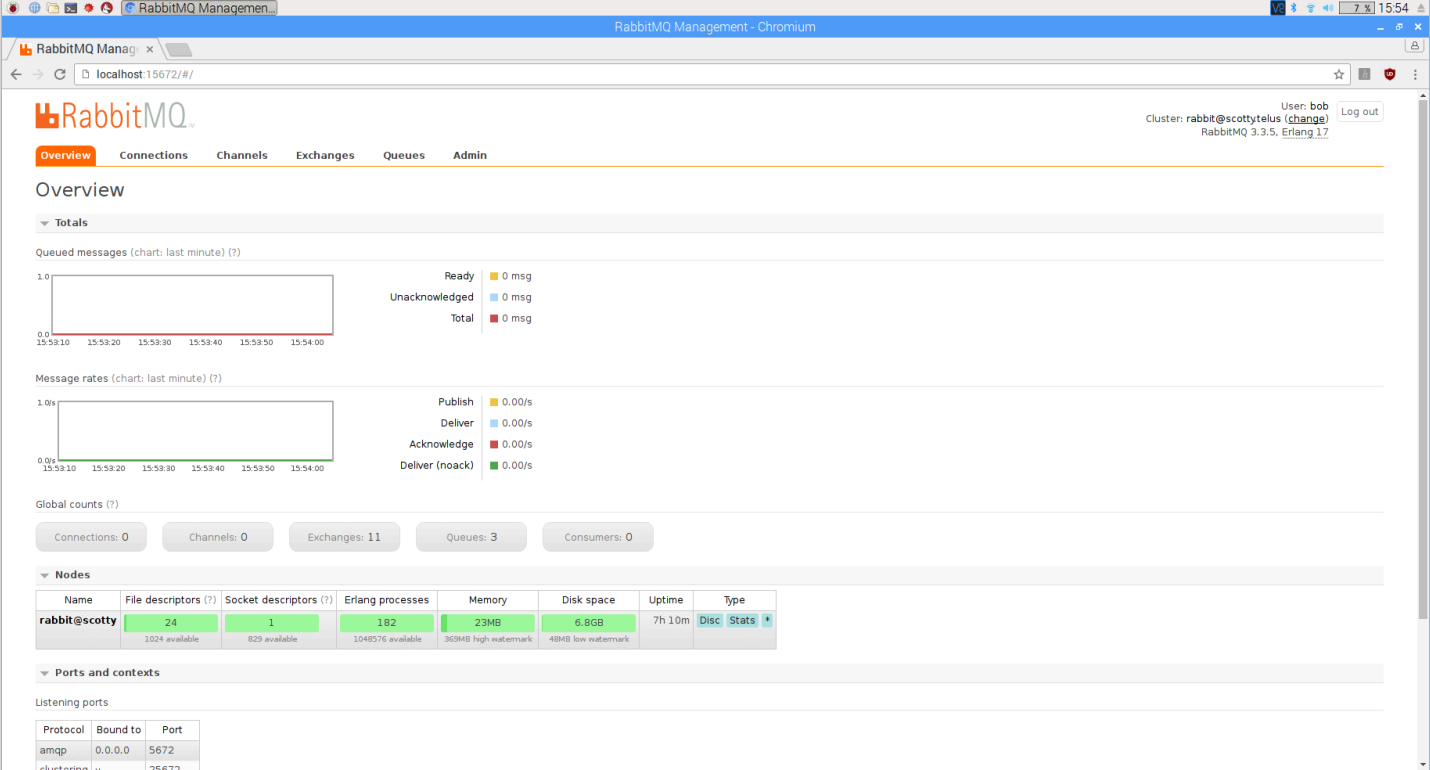Viewport: 1430px width, 770px height.
Task: Launch the web browser globe icon
Action: pos(35,8)
